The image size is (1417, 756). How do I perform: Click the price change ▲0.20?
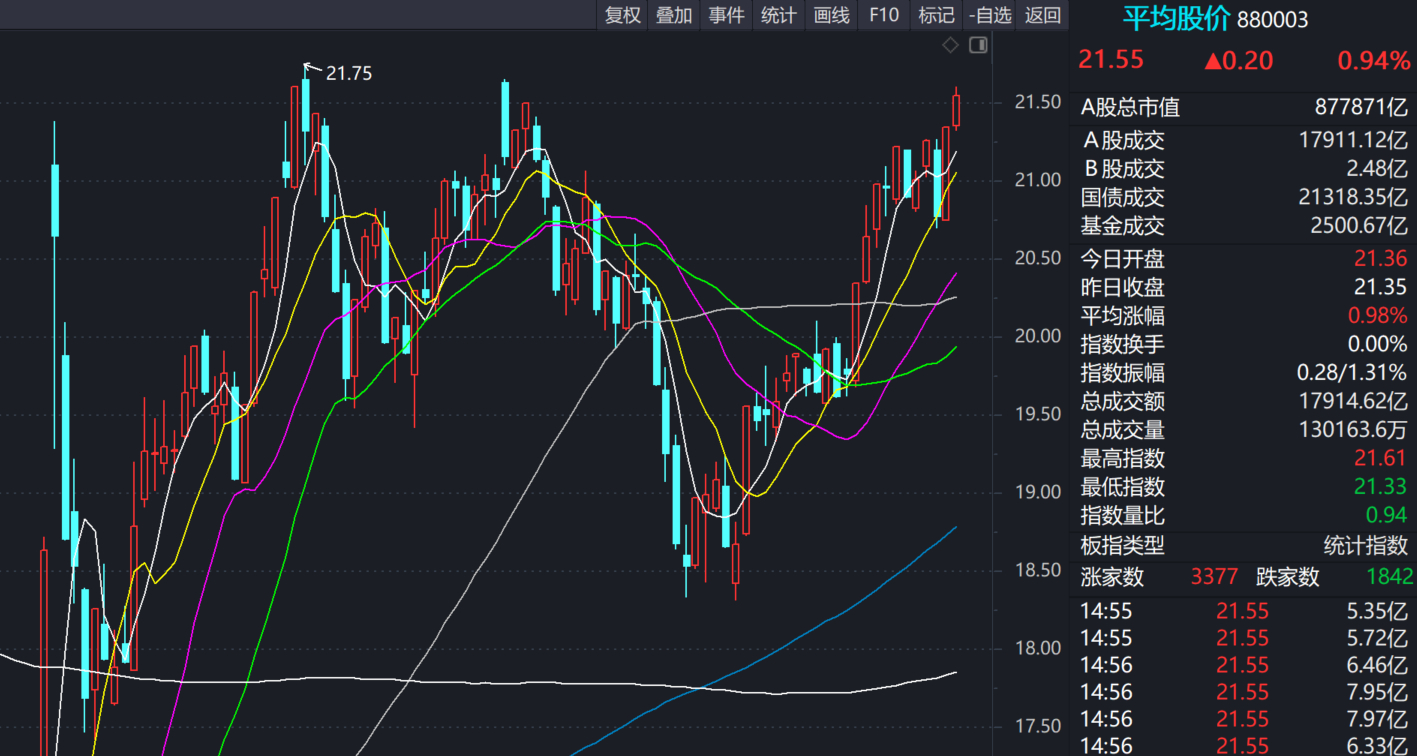1238,61
